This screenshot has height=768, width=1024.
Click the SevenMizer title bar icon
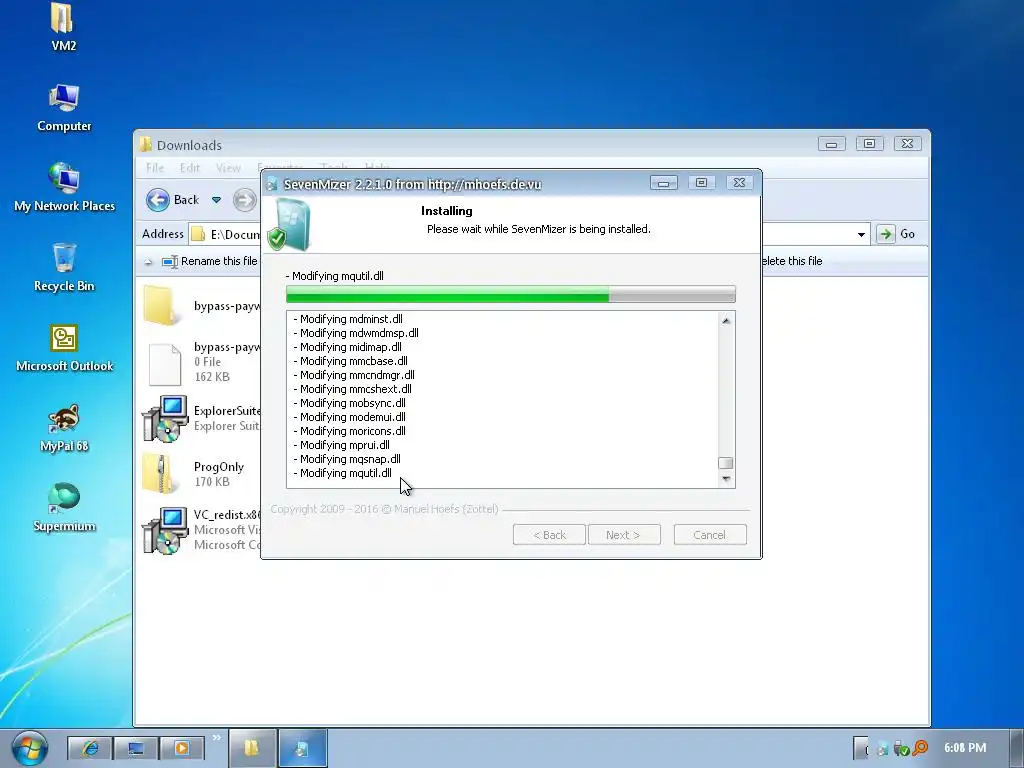pyautogui.click(x=272, y=184)
